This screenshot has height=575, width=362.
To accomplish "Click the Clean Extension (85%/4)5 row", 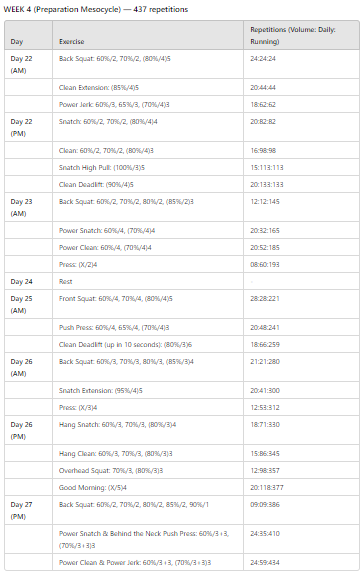I will point(182,87).
